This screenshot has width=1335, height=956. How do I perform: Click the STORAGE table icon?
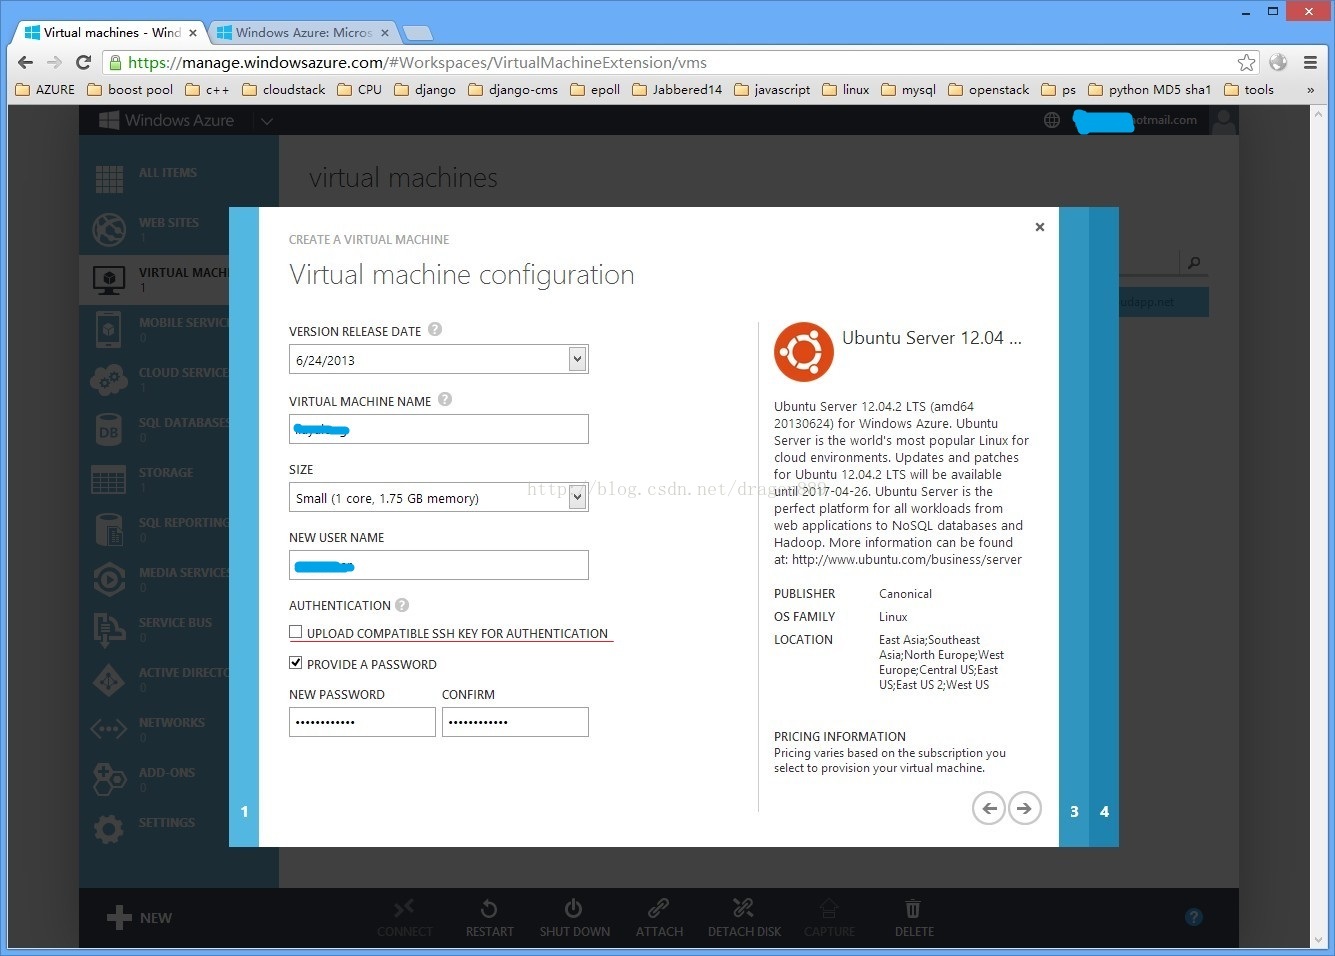[109, 480]
